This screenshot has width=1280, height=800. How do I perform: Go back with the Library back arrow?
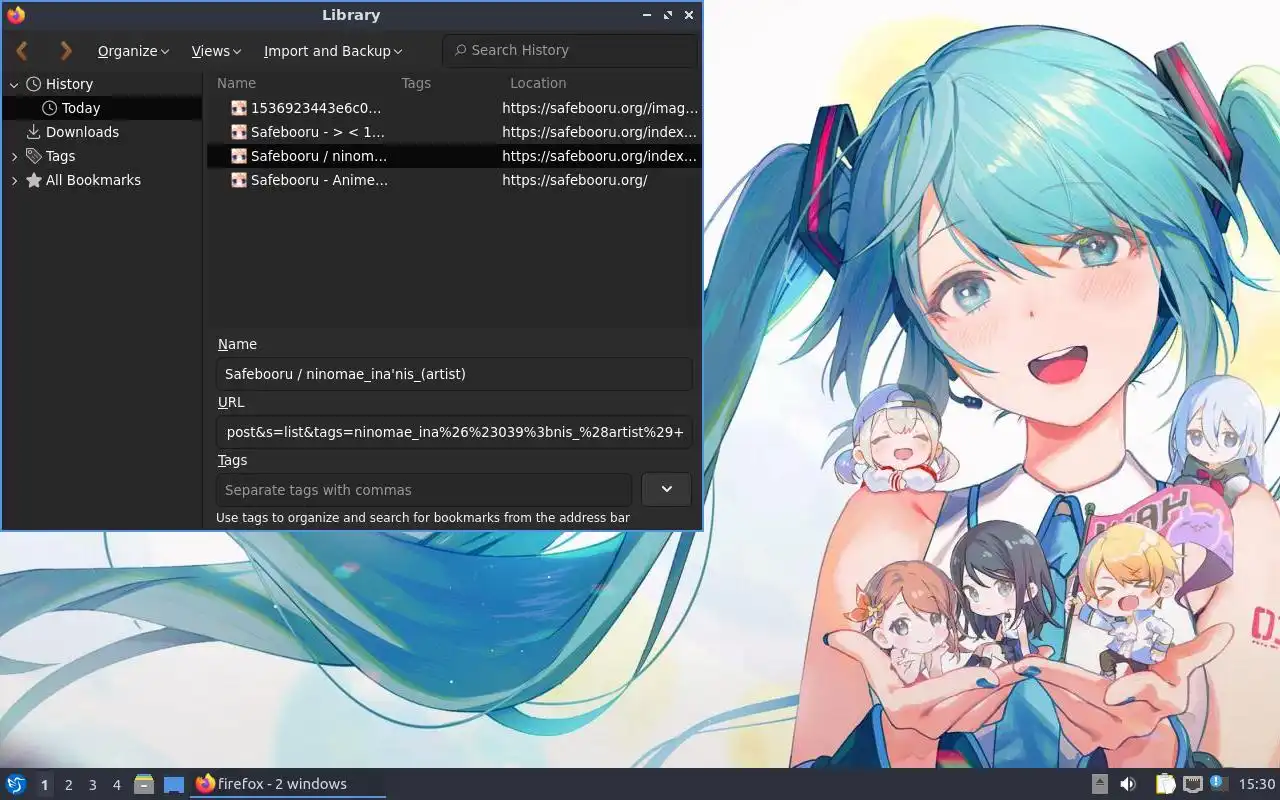click(22, 50)
